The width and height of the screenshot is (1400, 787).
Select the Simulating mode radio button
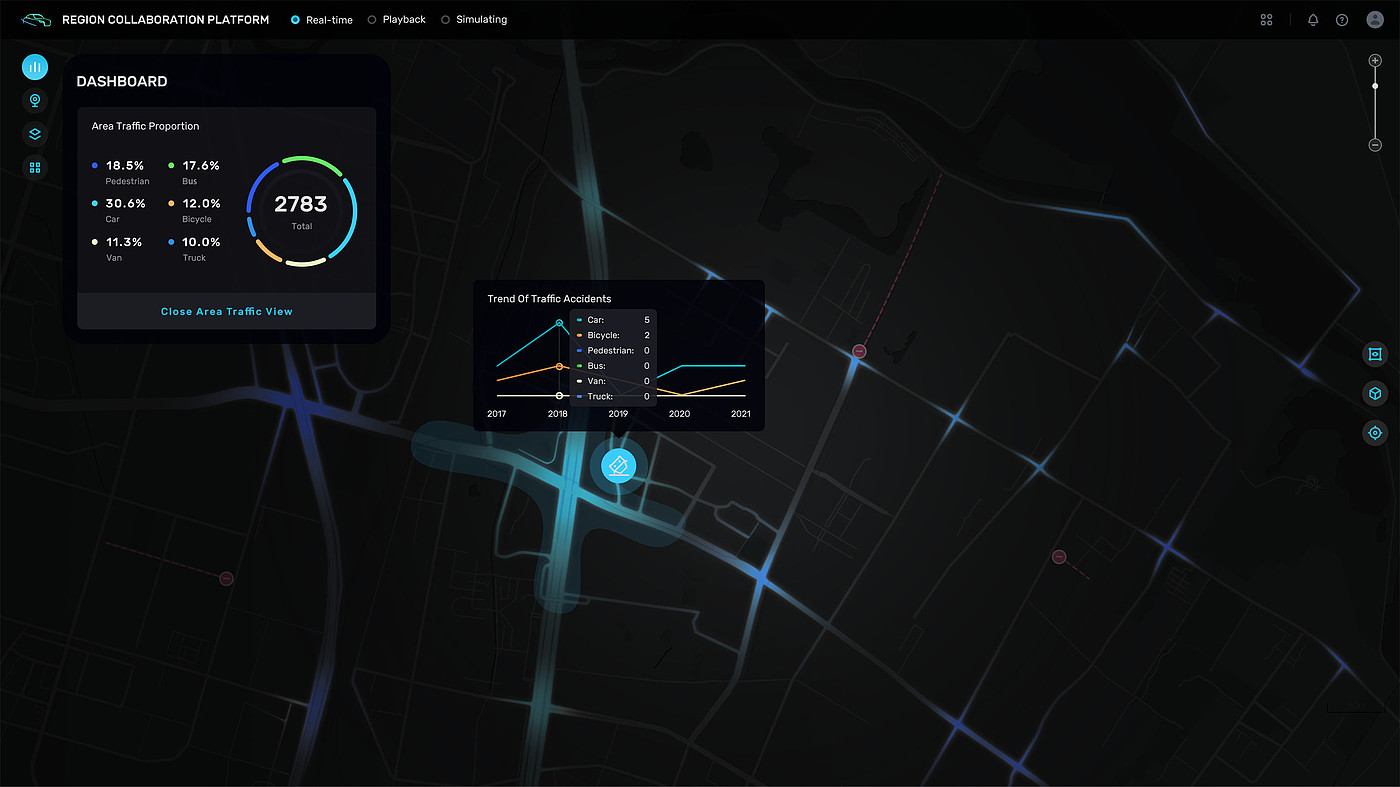446,20
